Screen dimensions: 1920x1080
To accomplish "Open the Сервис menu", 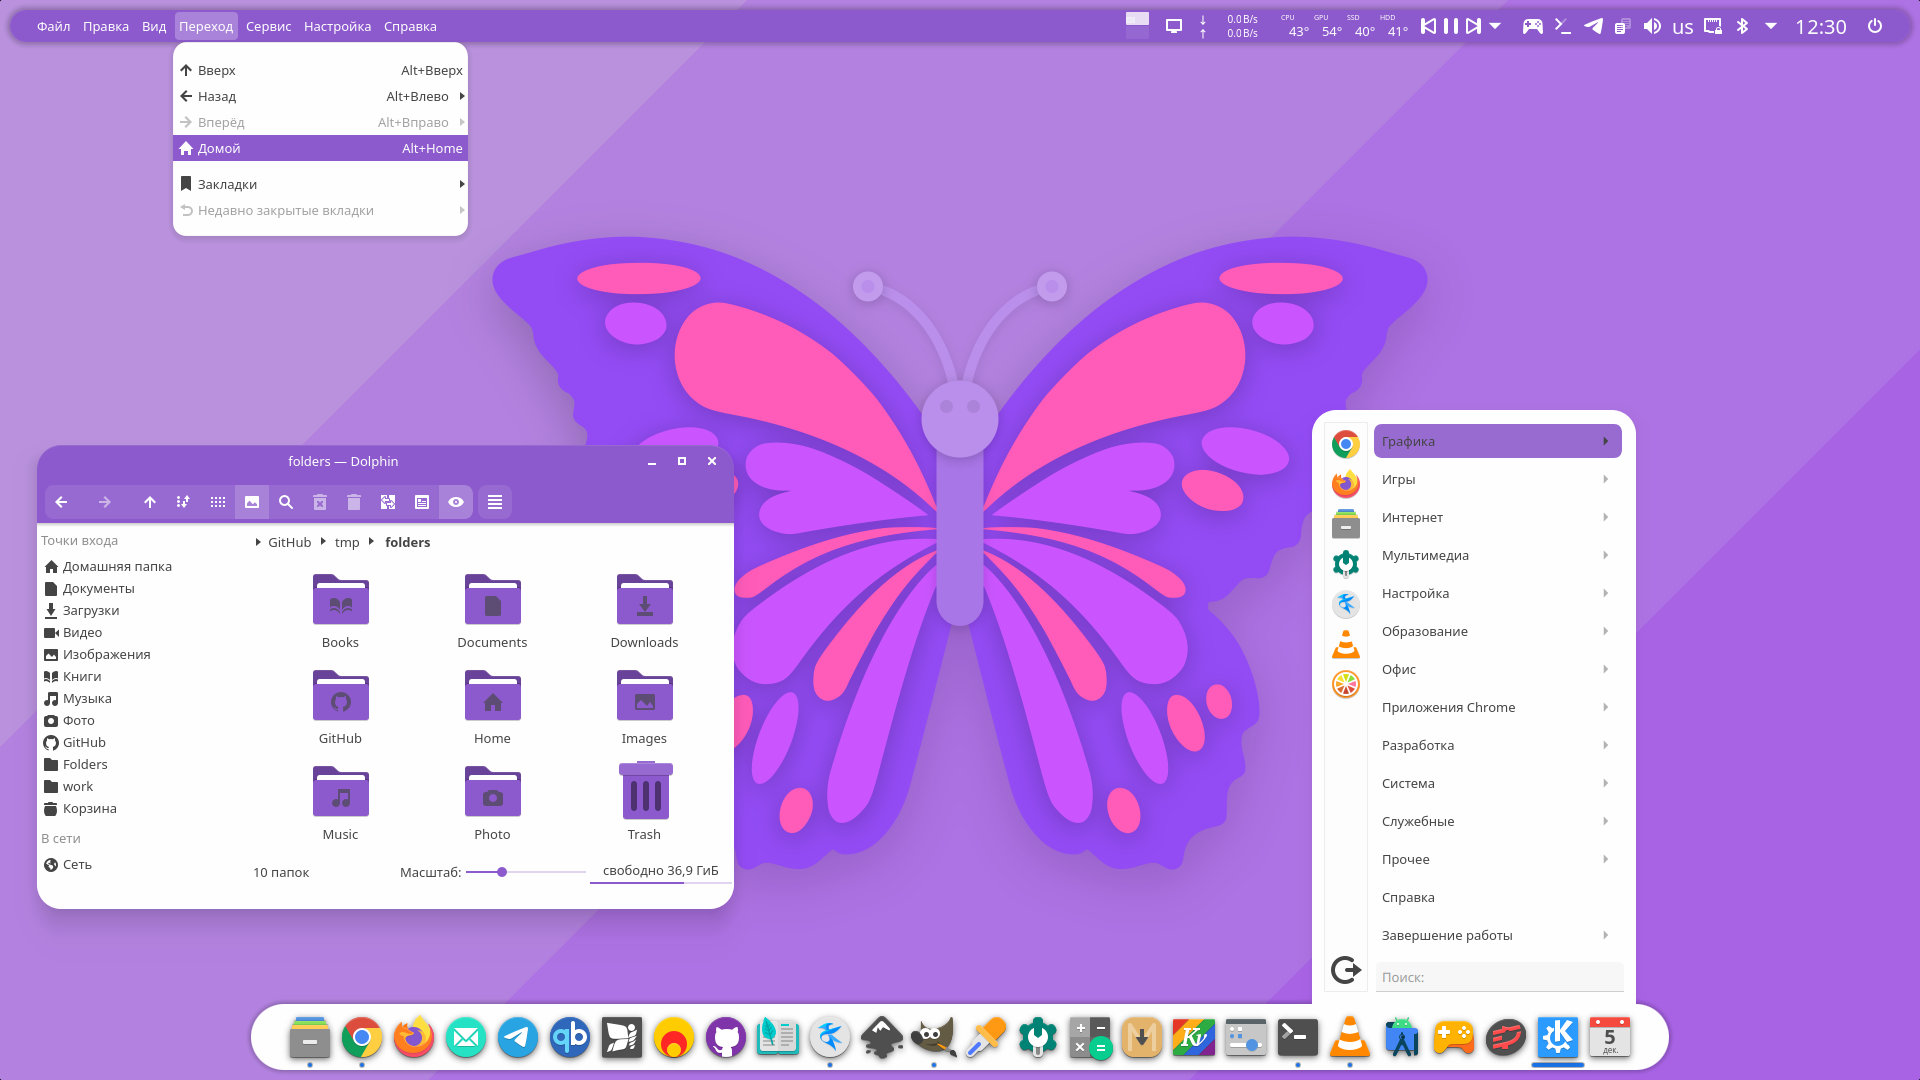I will pyautogui.click(x=269, y=26).
